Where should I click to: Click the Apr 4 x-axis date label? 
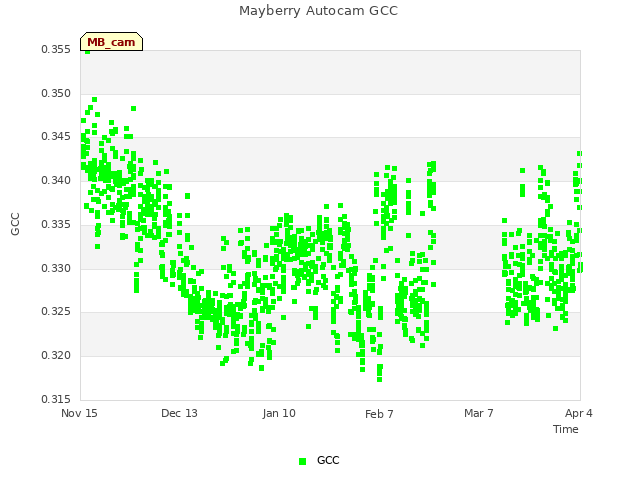coord(579,413)
